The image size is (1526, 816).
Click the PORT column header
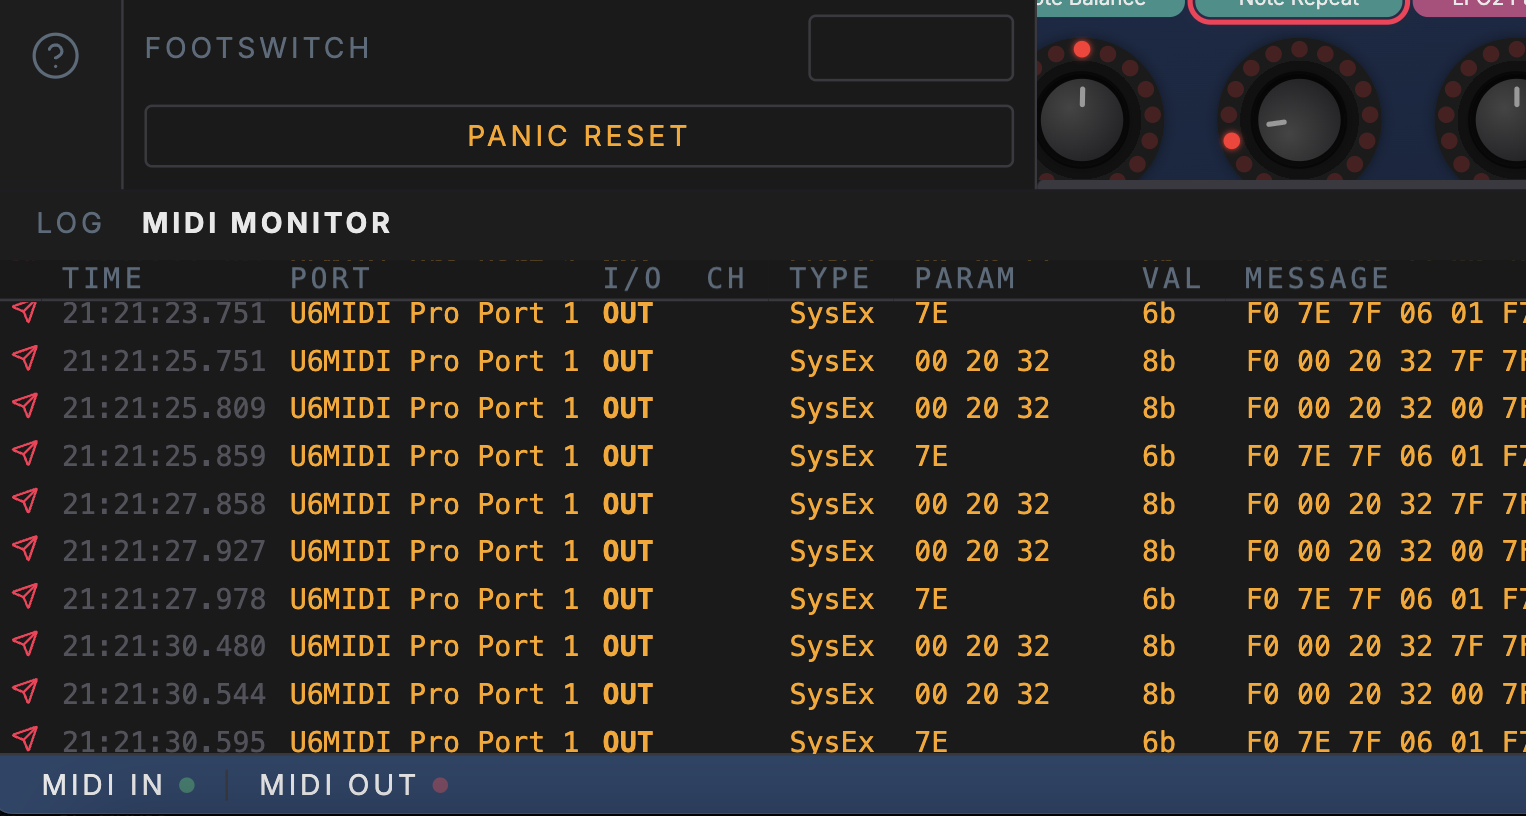click(x=330, y=278)
